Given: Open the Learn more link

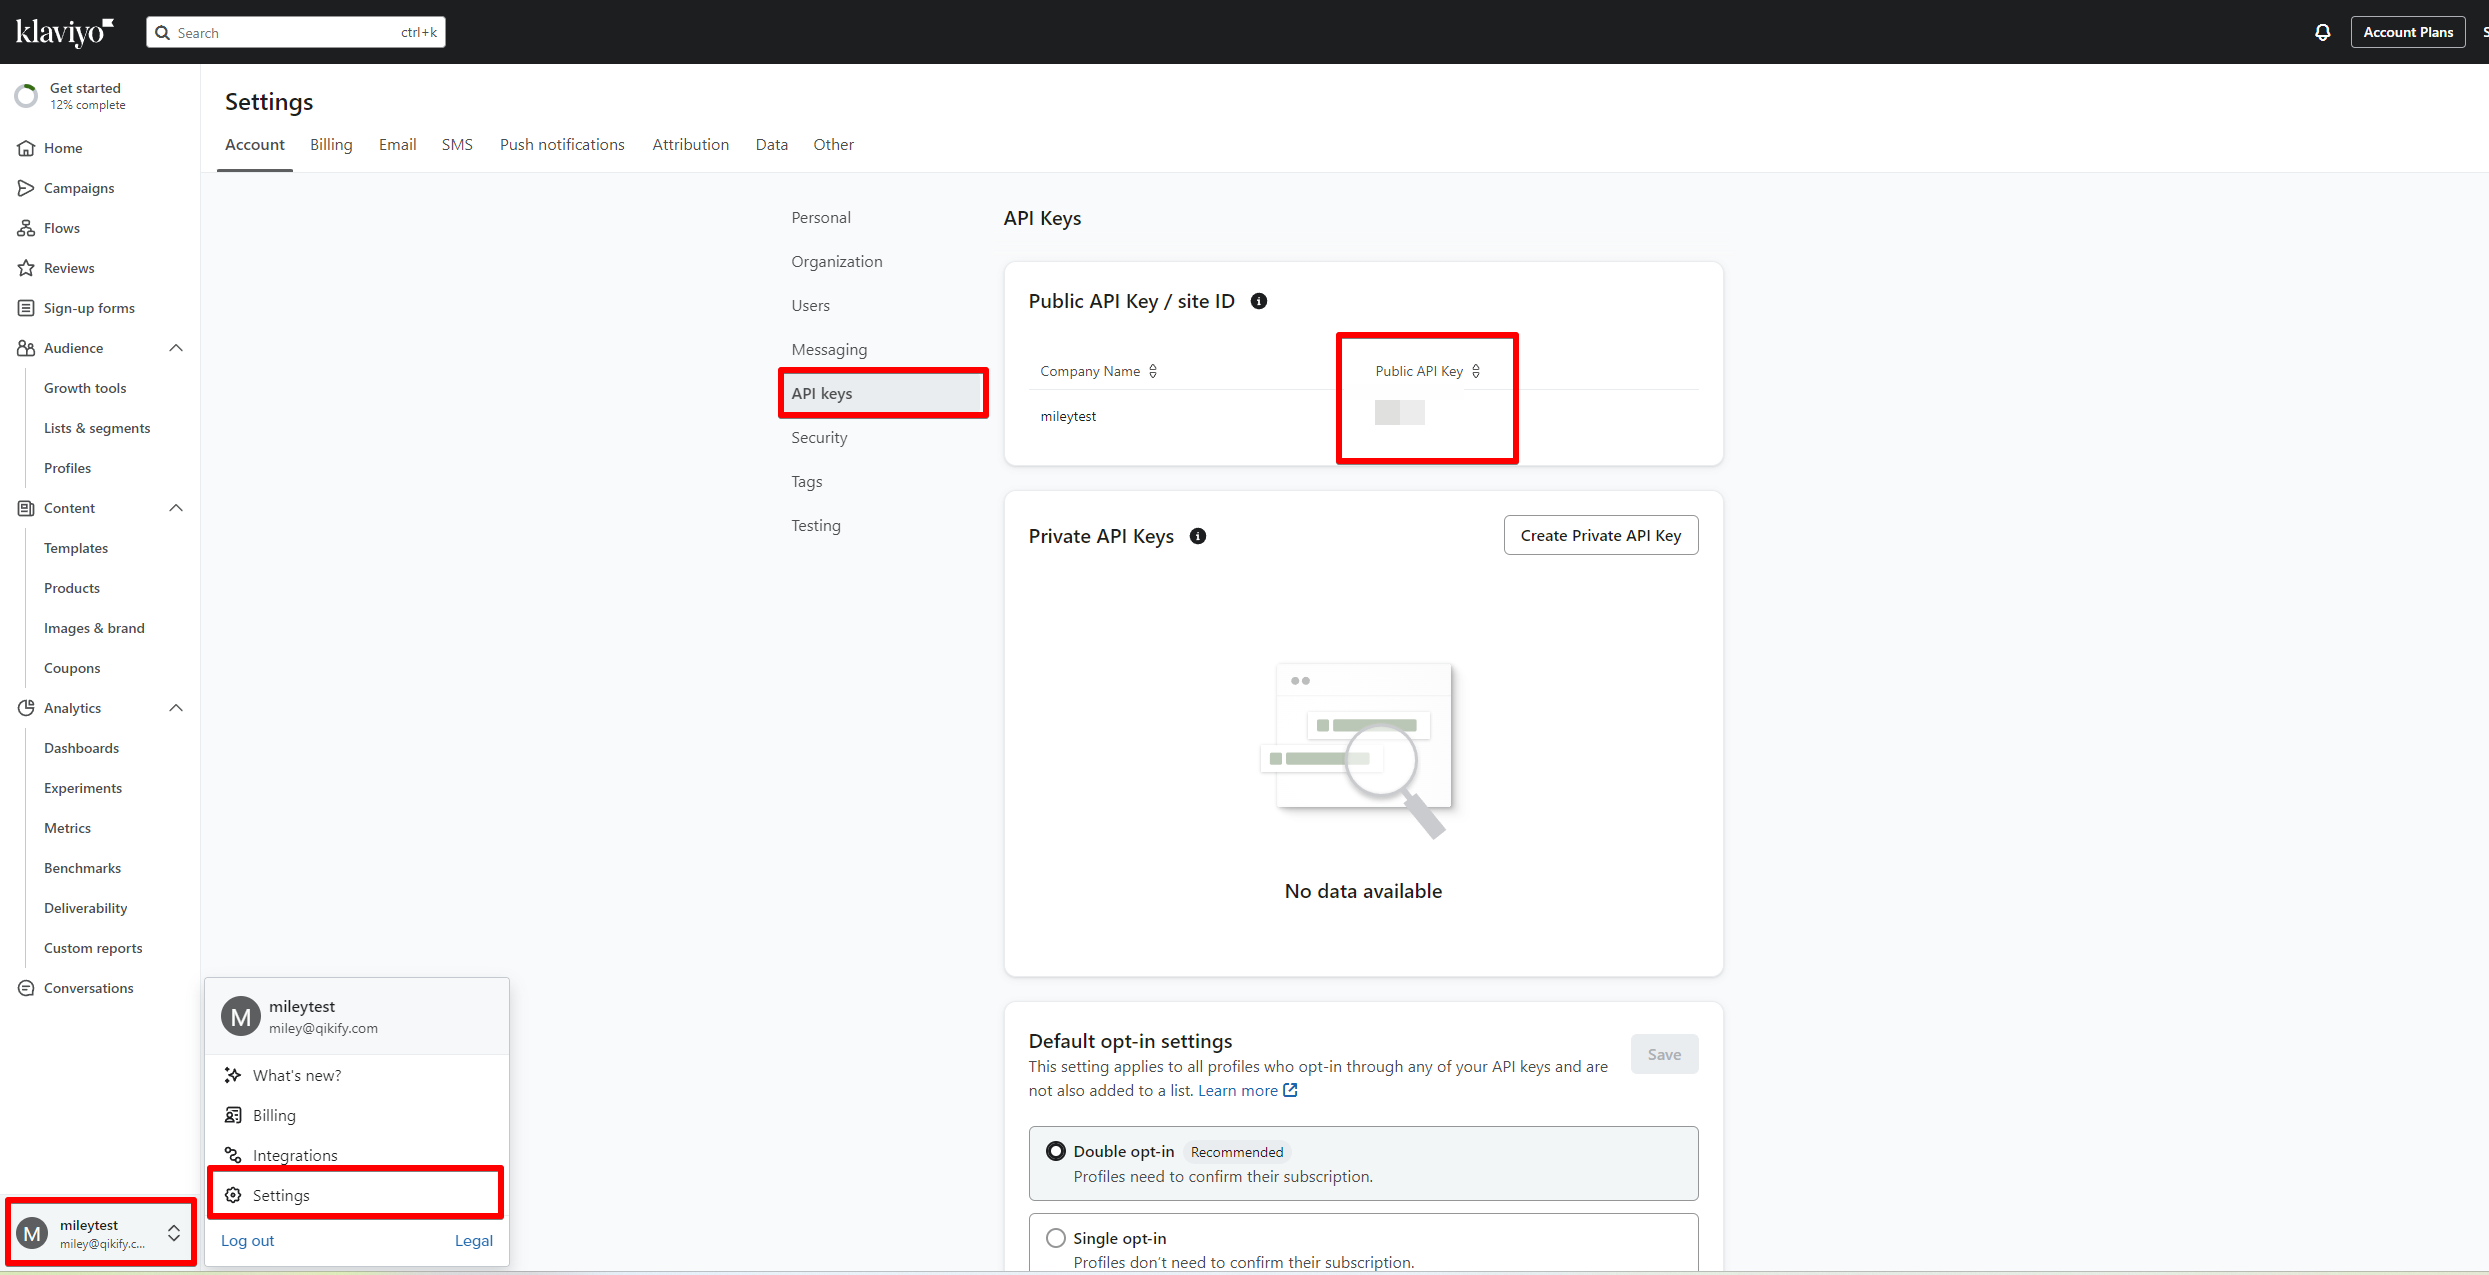Looking at the screenshot, I should click(1238, 1090).
